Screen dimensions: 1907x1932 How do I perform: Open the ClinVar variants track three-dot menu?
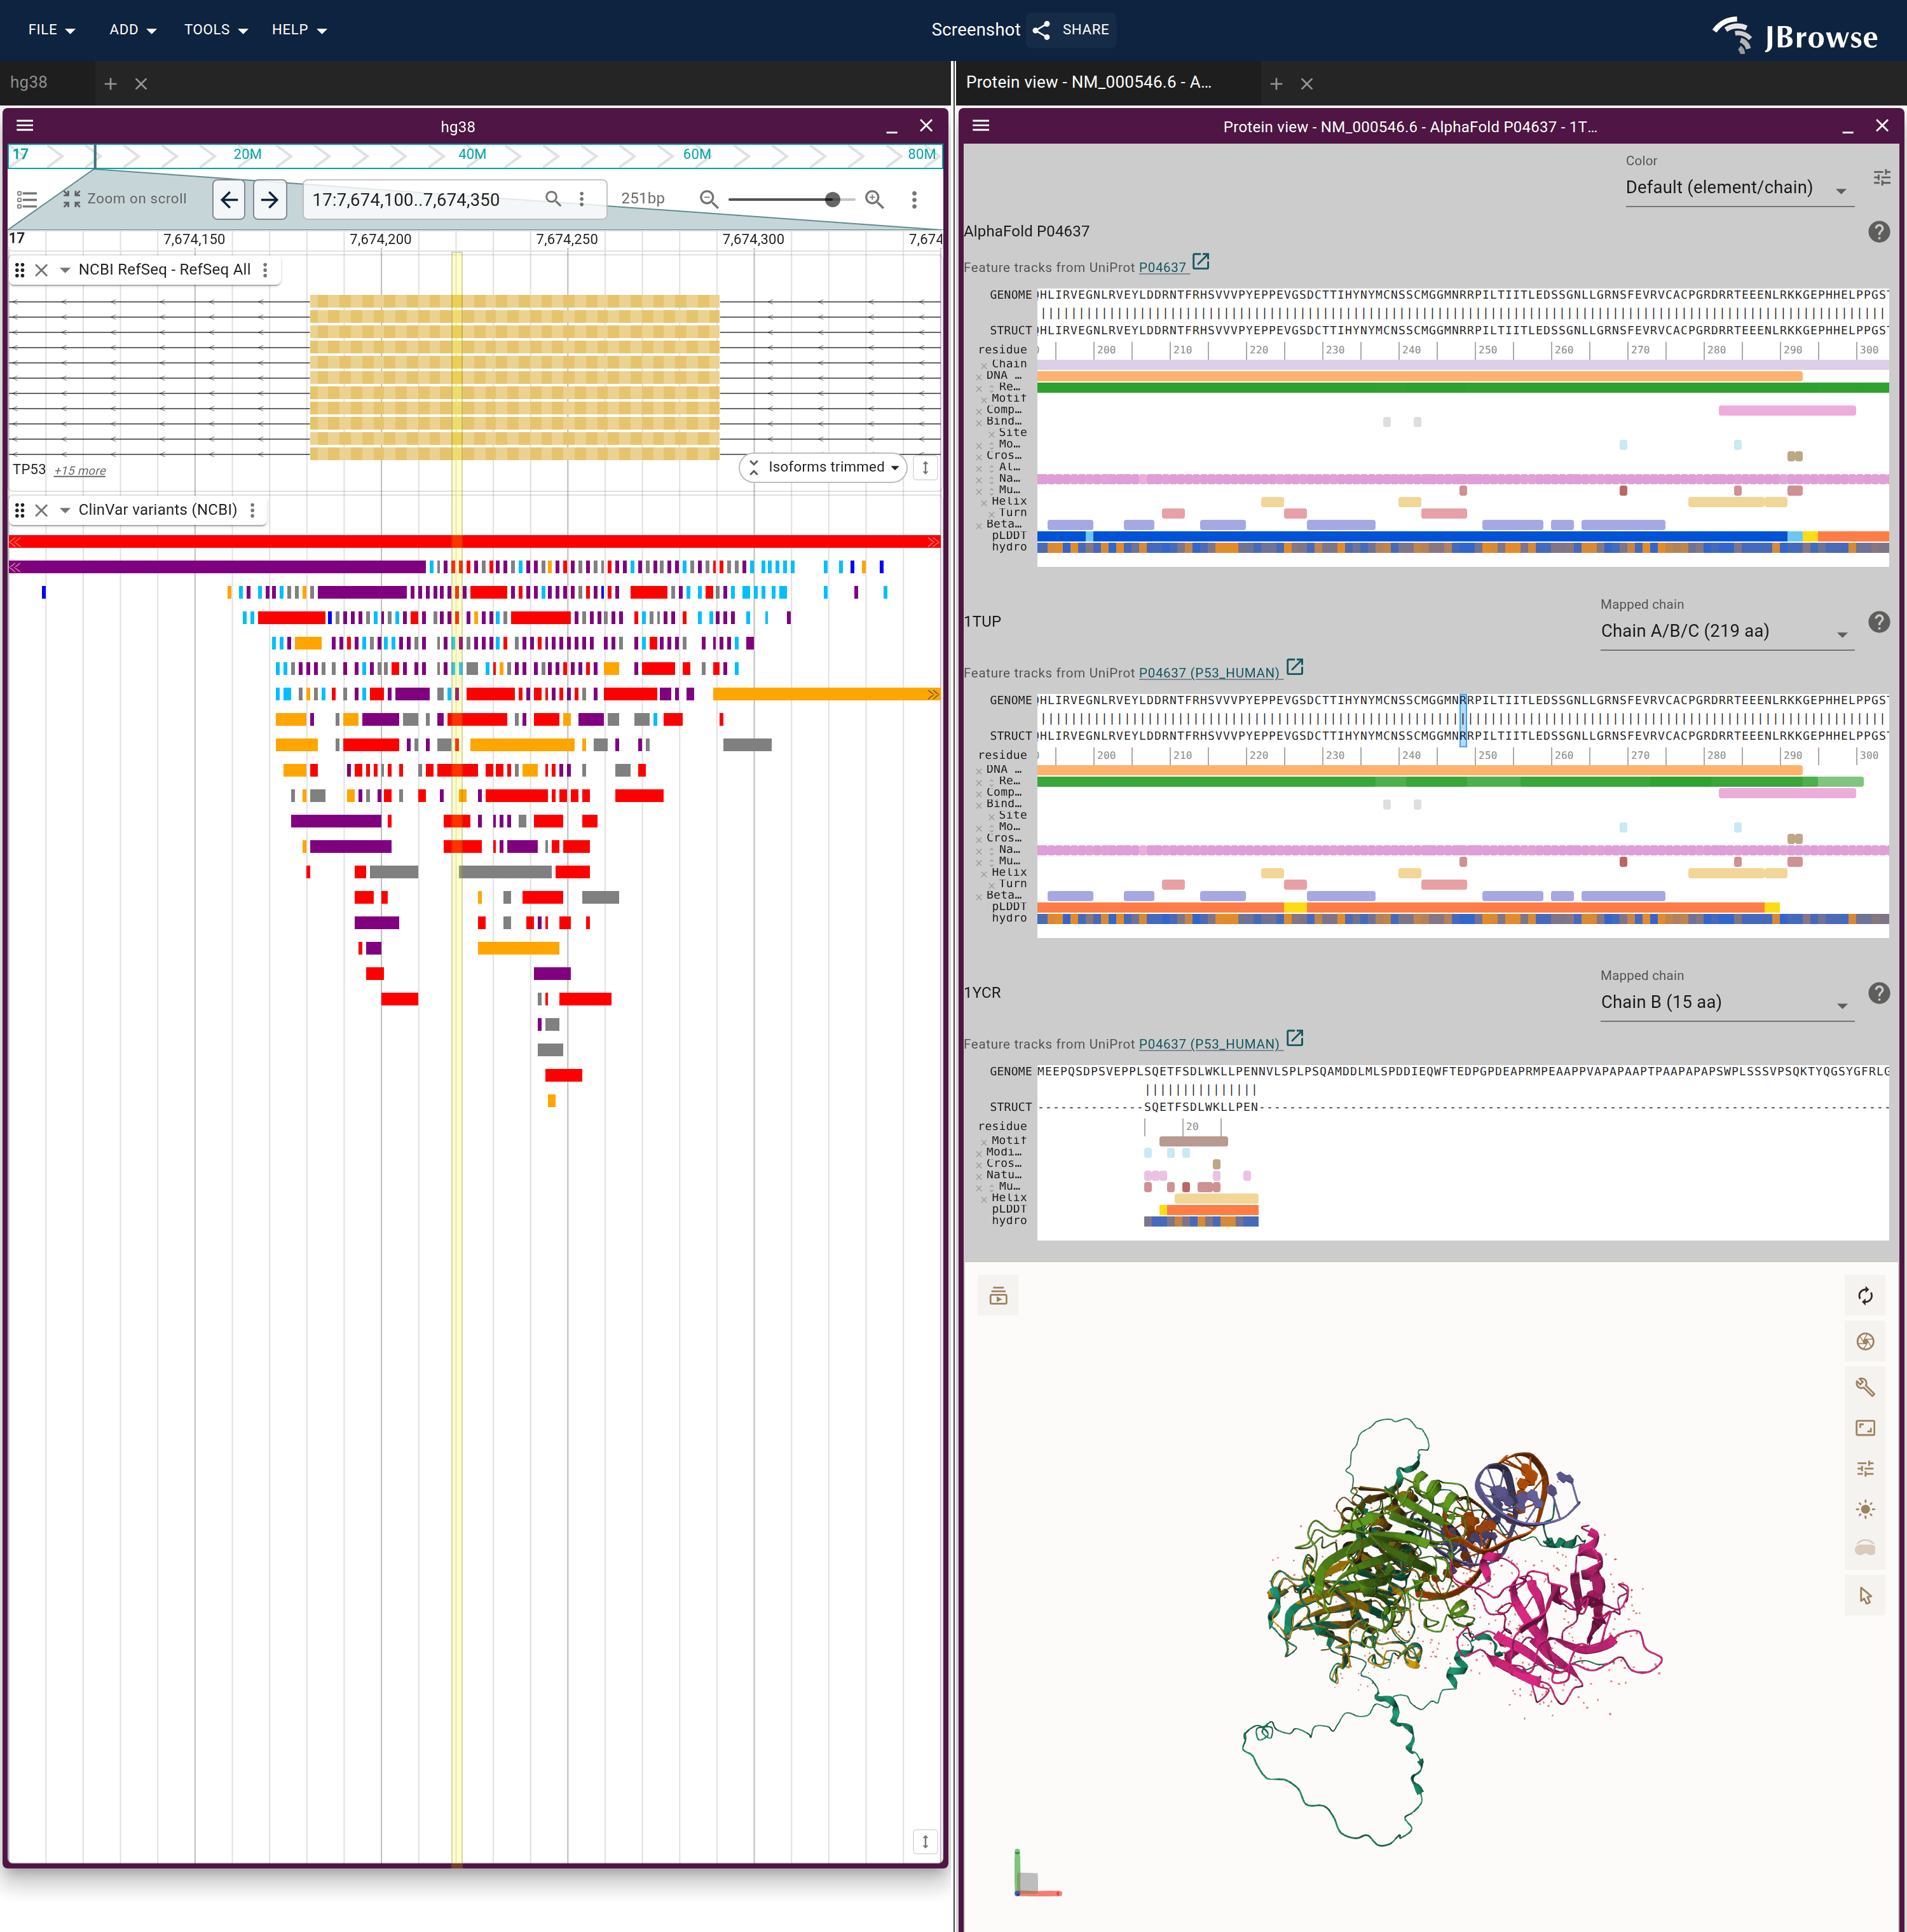coord(253,510)
